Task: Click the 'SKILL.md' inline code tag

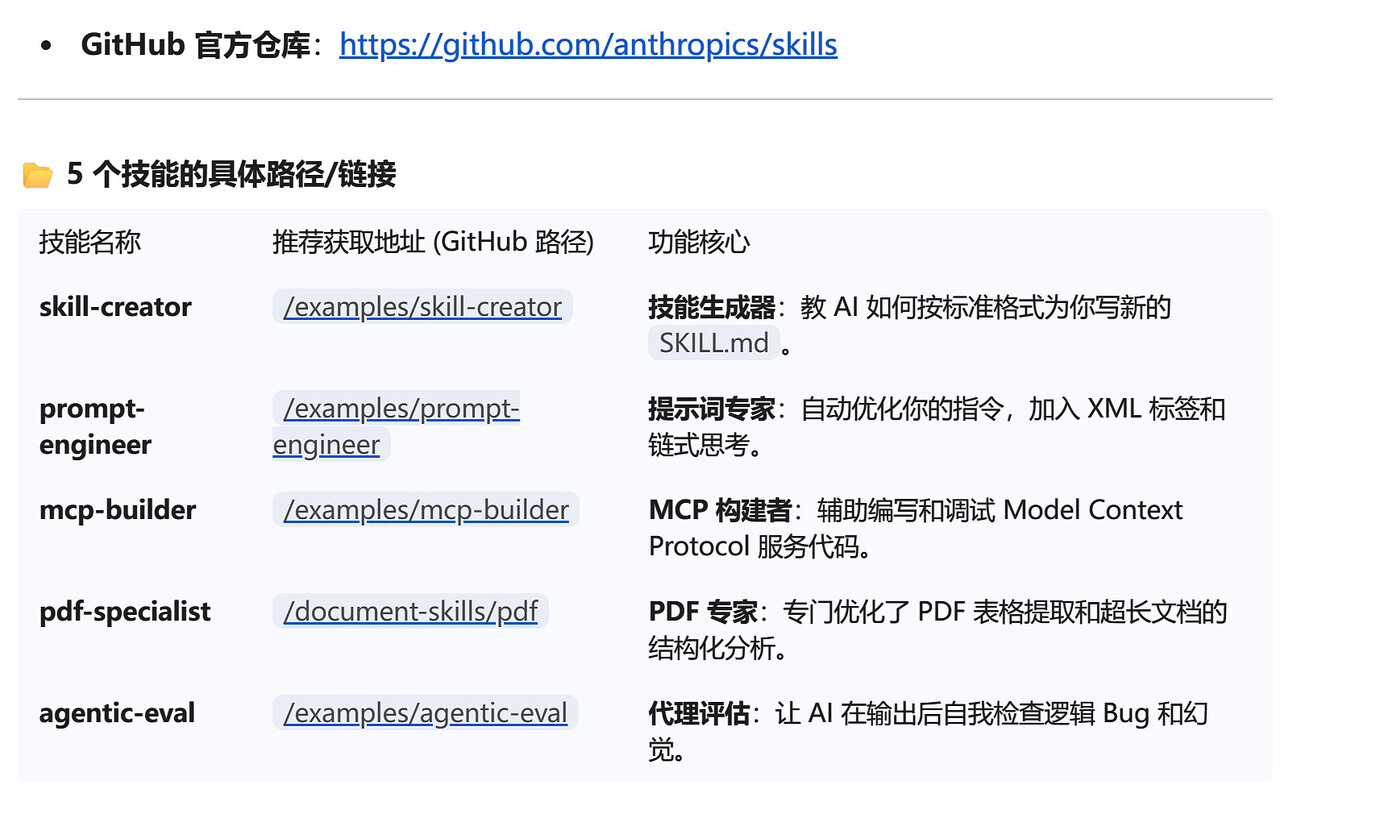Action: pyautogui.click(x=714, y=343)
